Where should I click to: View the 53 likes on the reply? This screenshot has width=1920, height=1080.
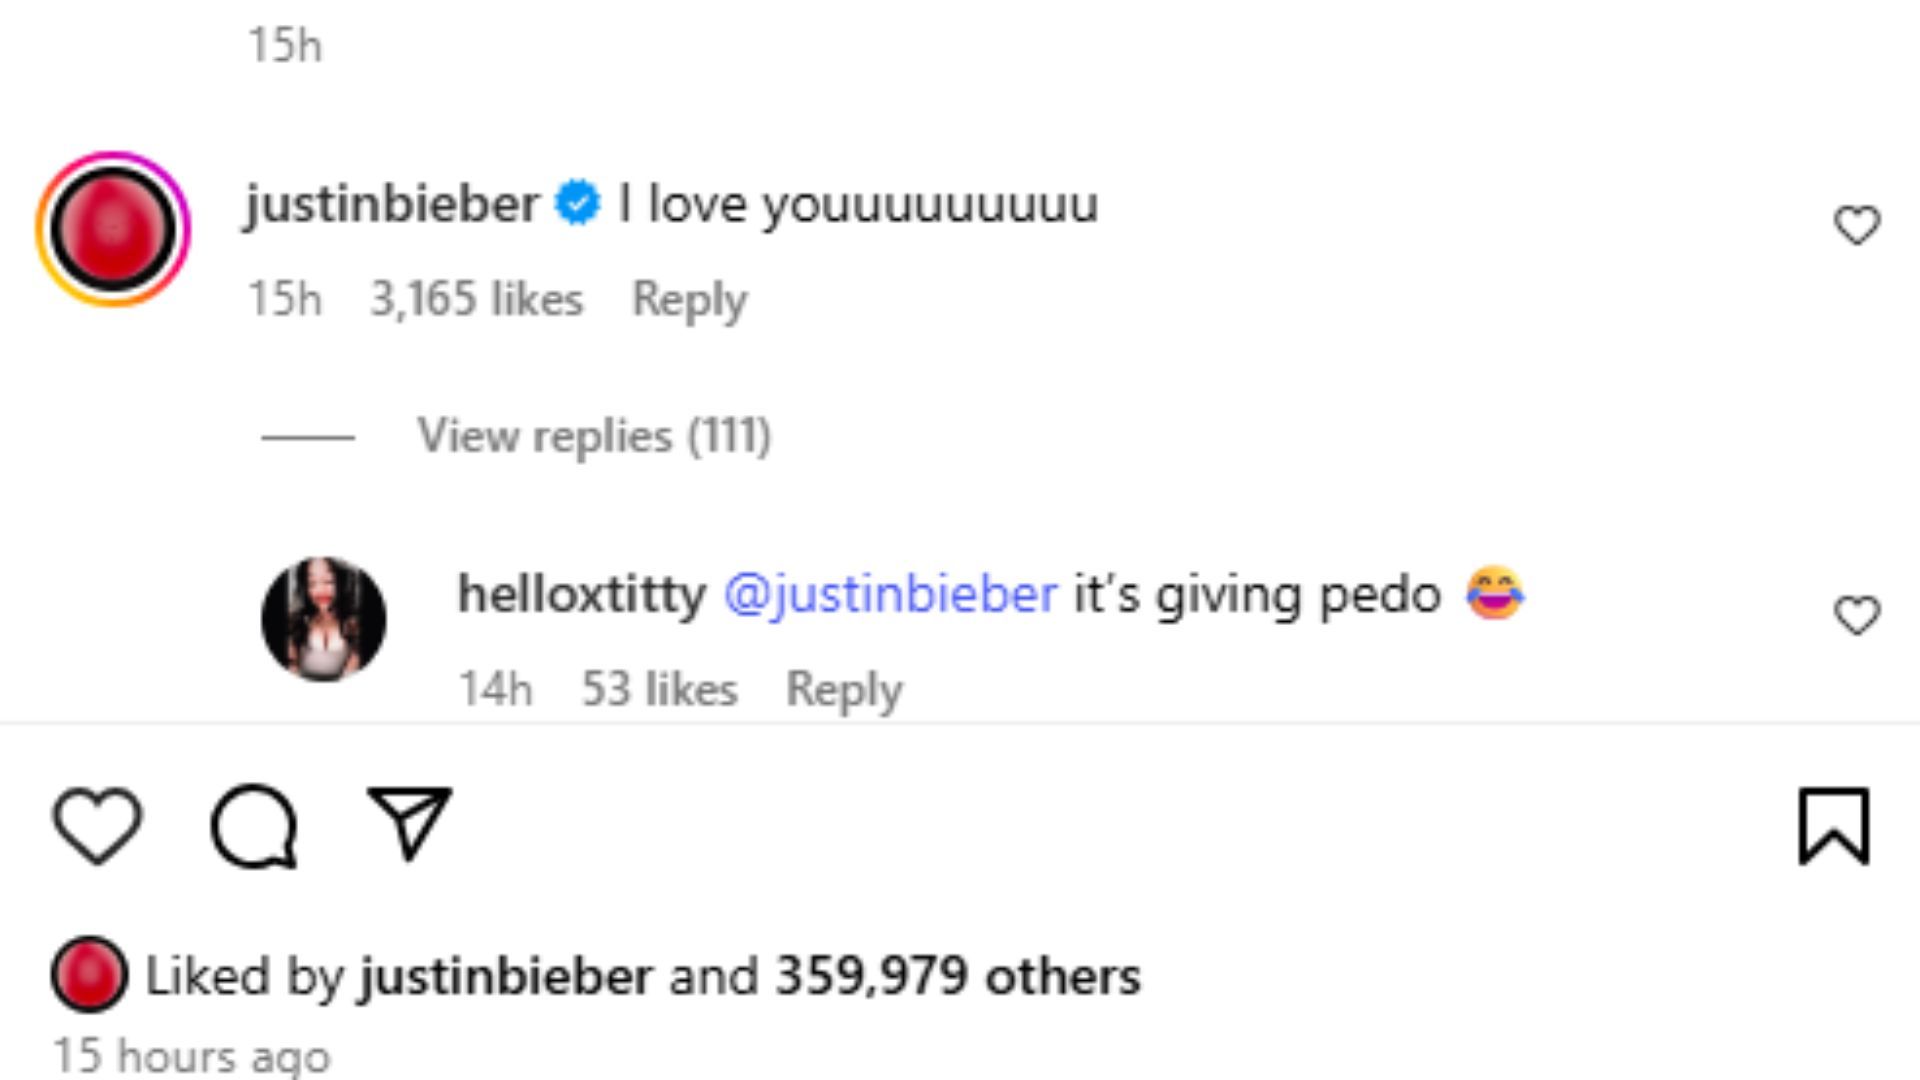tap(659, 689)
